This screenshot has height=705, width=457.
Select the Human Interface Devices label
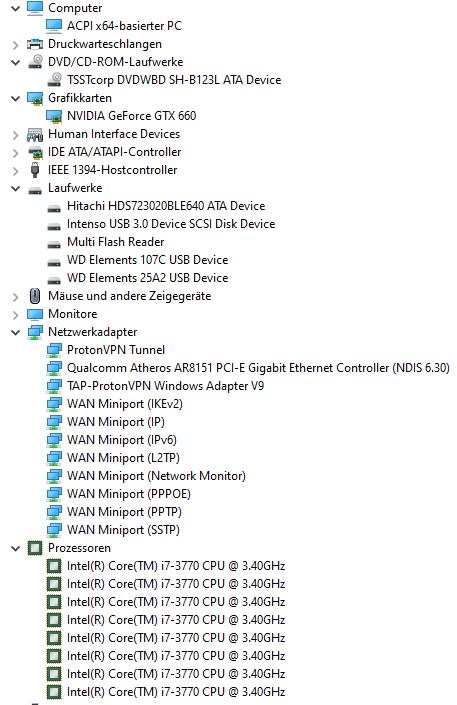coord(114,134)
